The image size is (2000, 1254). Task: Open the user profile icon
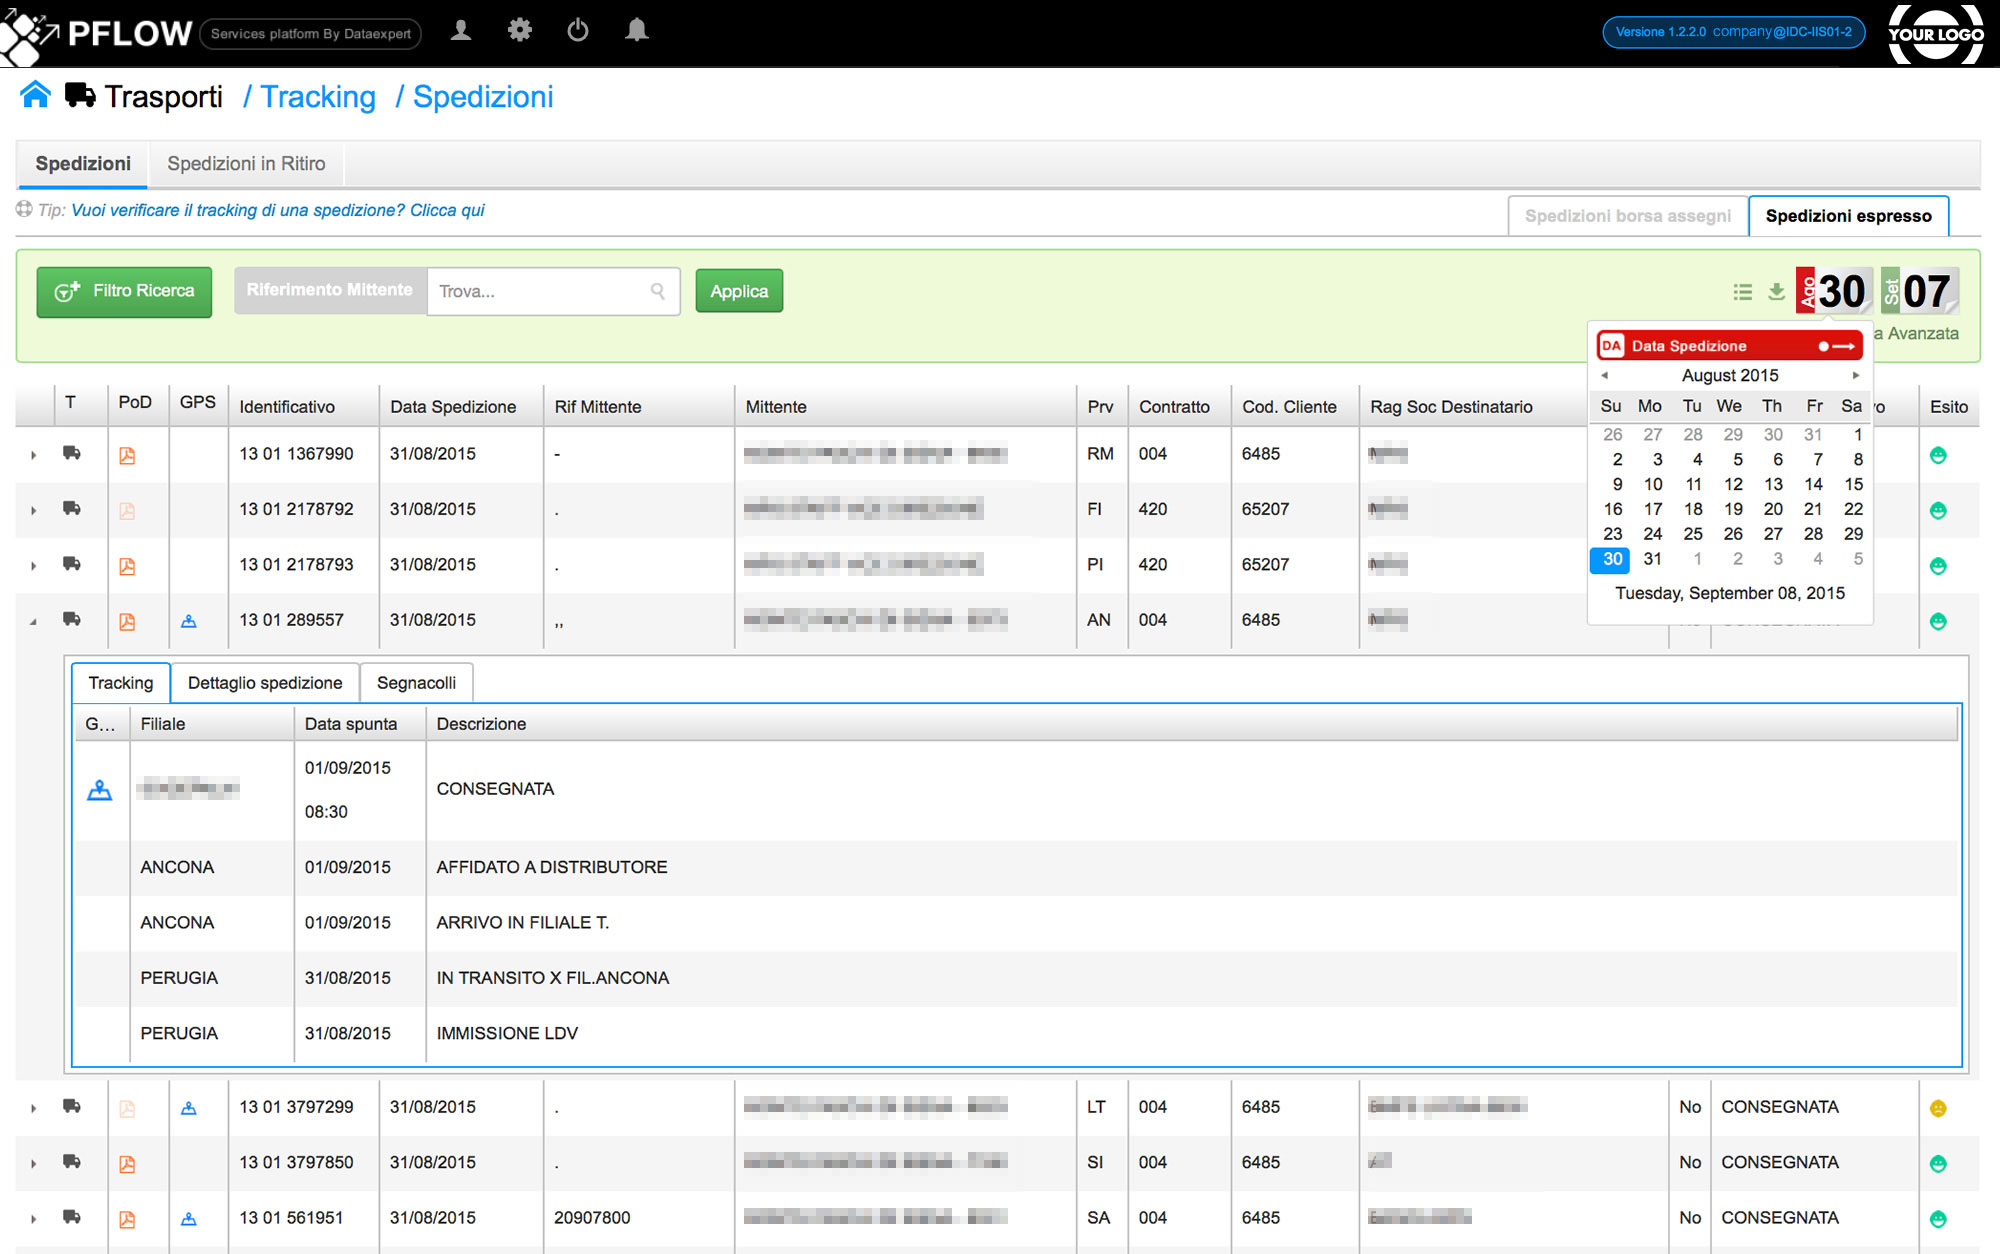coord(461,31)
